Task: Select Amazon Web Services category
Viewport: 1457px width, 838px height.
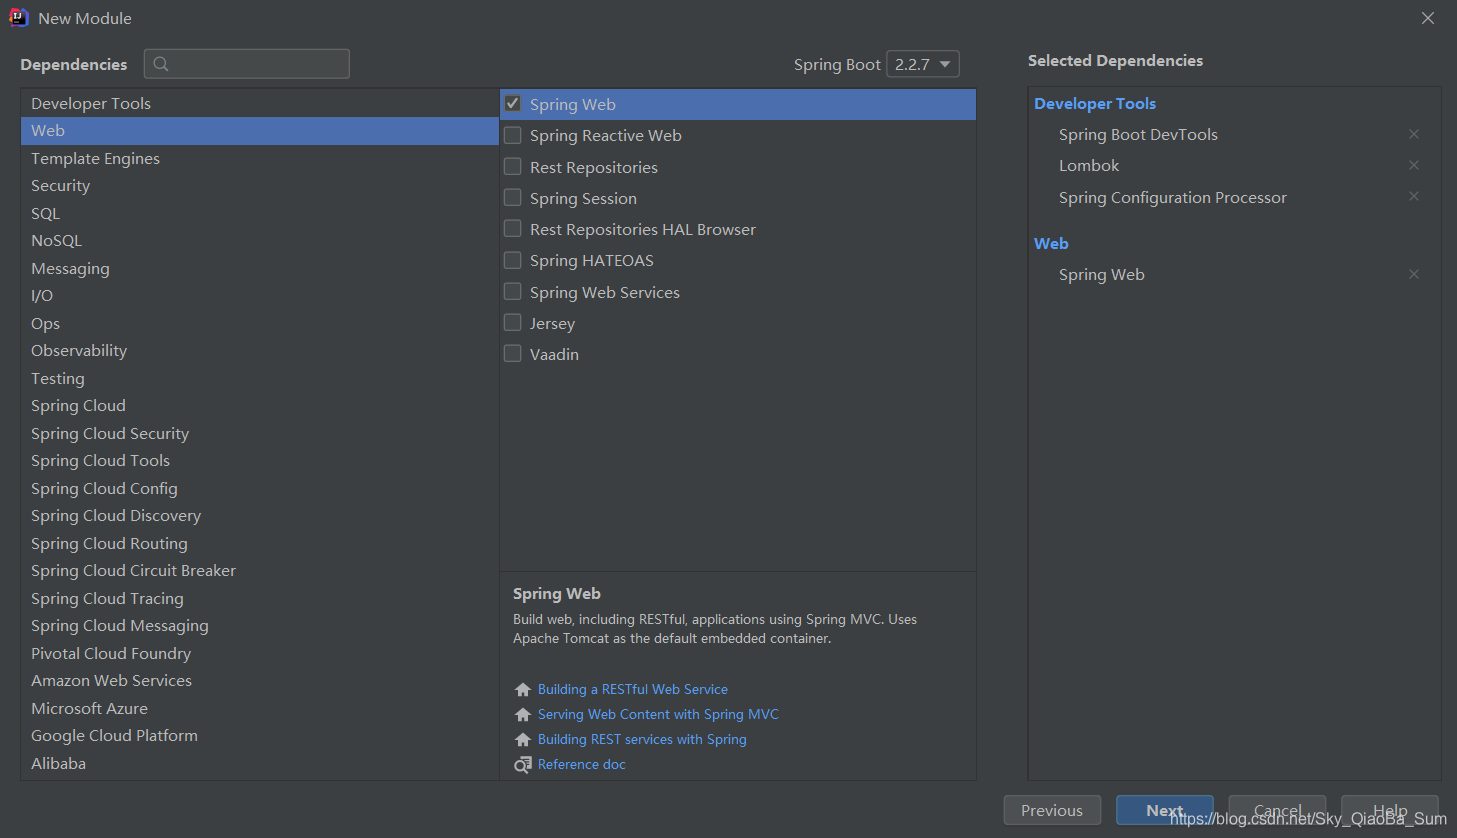Action: pos(259,681)
